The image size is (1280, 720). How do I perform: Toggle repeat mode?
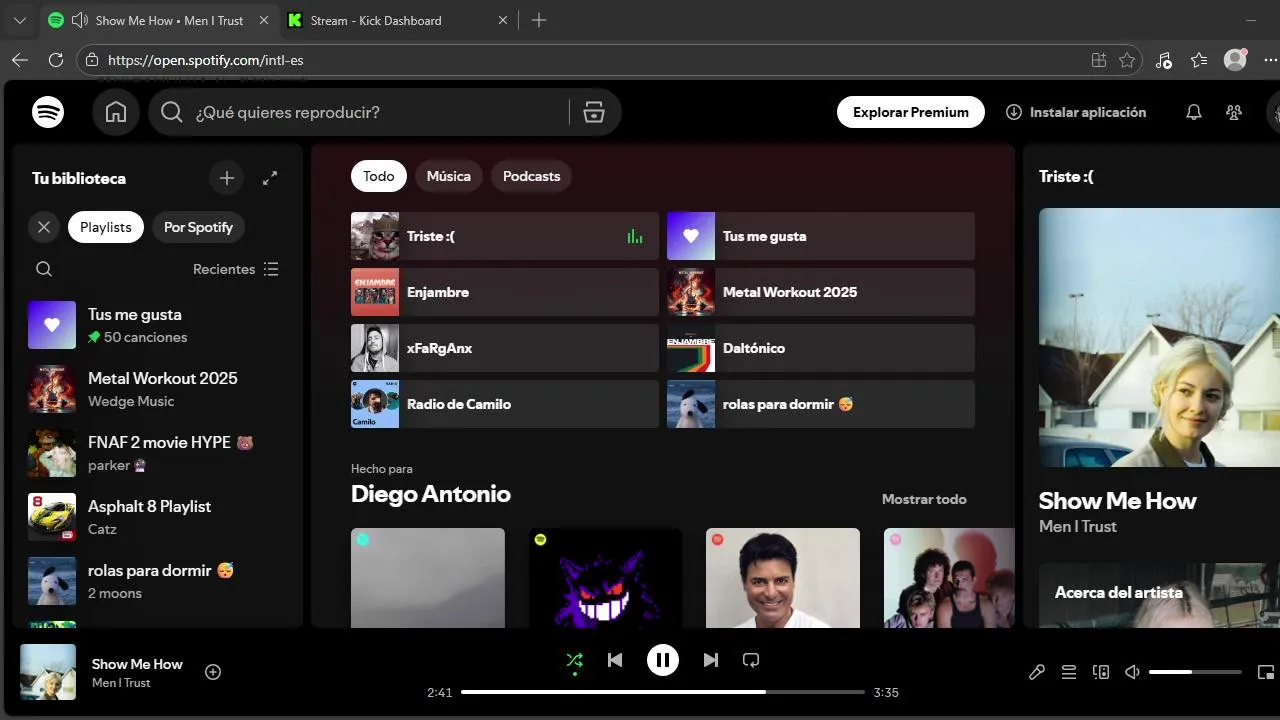751,660
